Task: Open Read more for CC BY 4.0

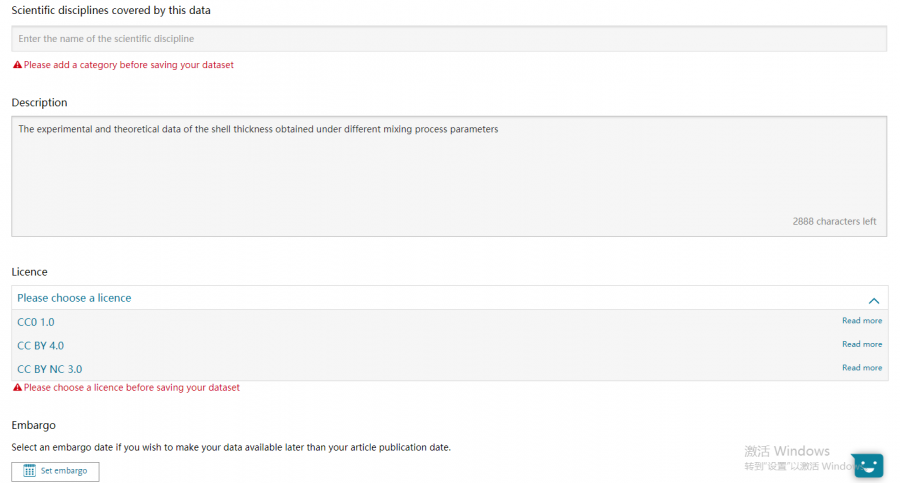Action: coord(862,344)
